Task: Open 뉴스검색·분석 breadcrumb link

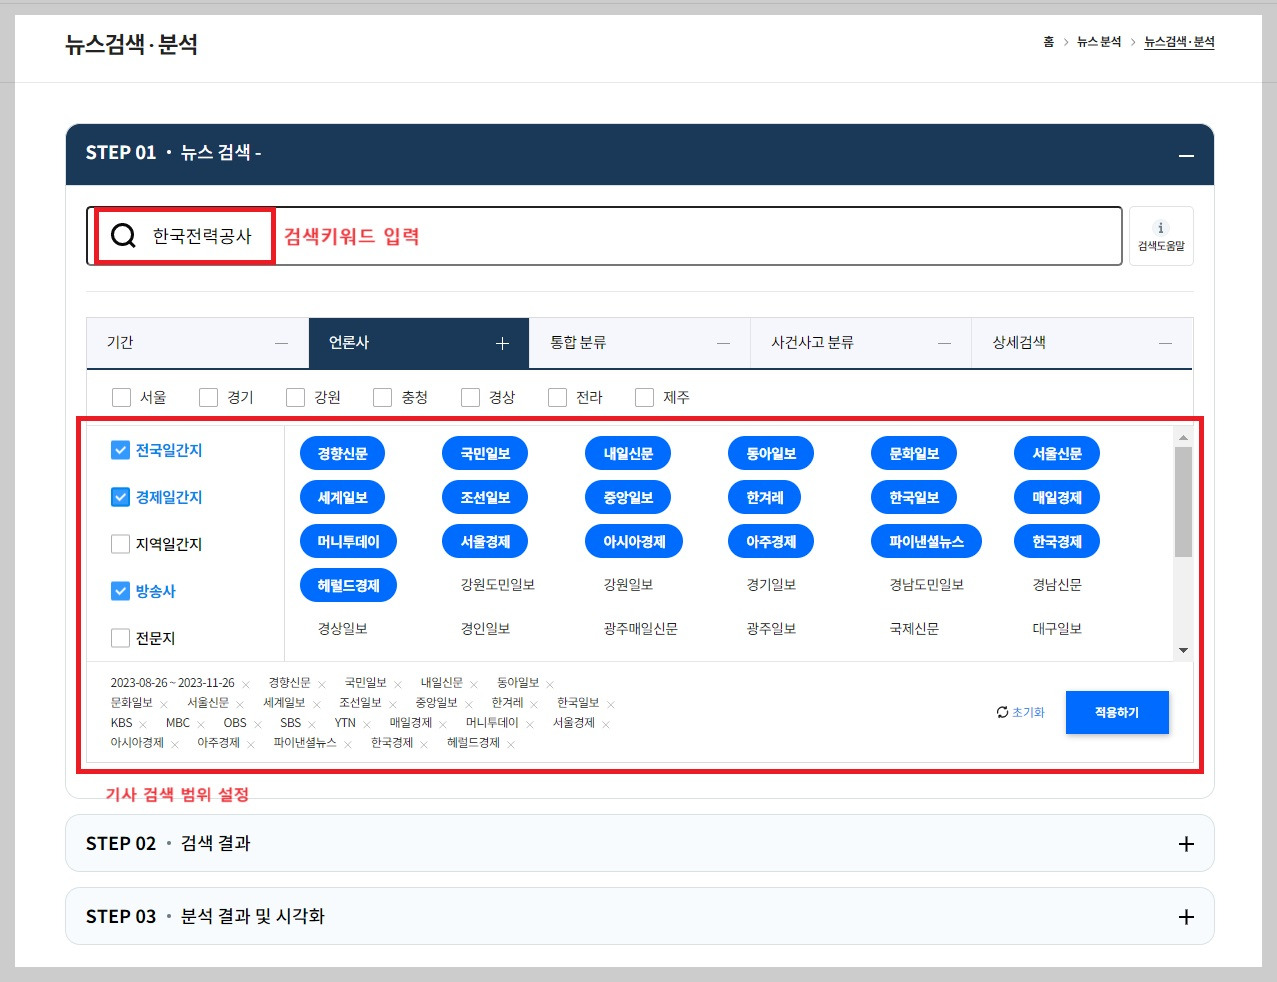Action: (x=1179, y=42)
